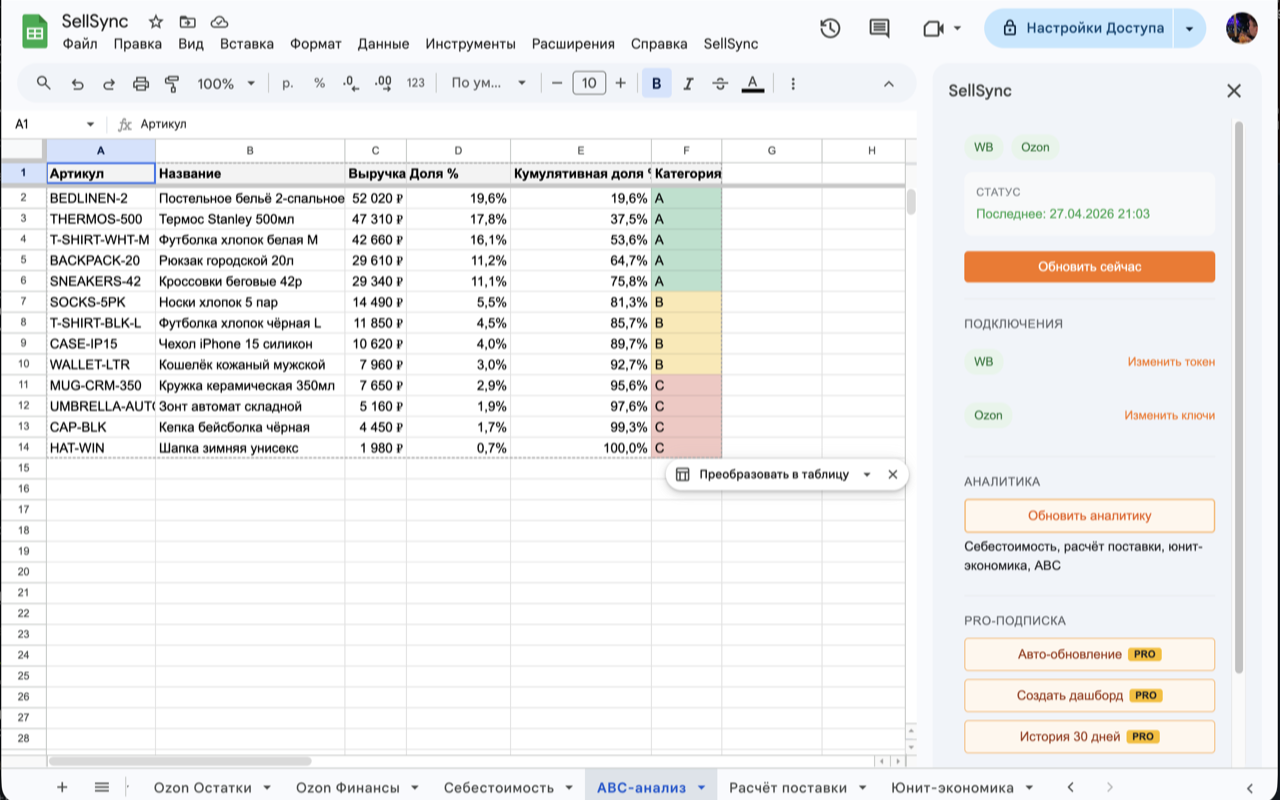Viewport: 1280px width, 800px height.
Task: Dismiss the convert-to-table suggestion
Action: 893,475
